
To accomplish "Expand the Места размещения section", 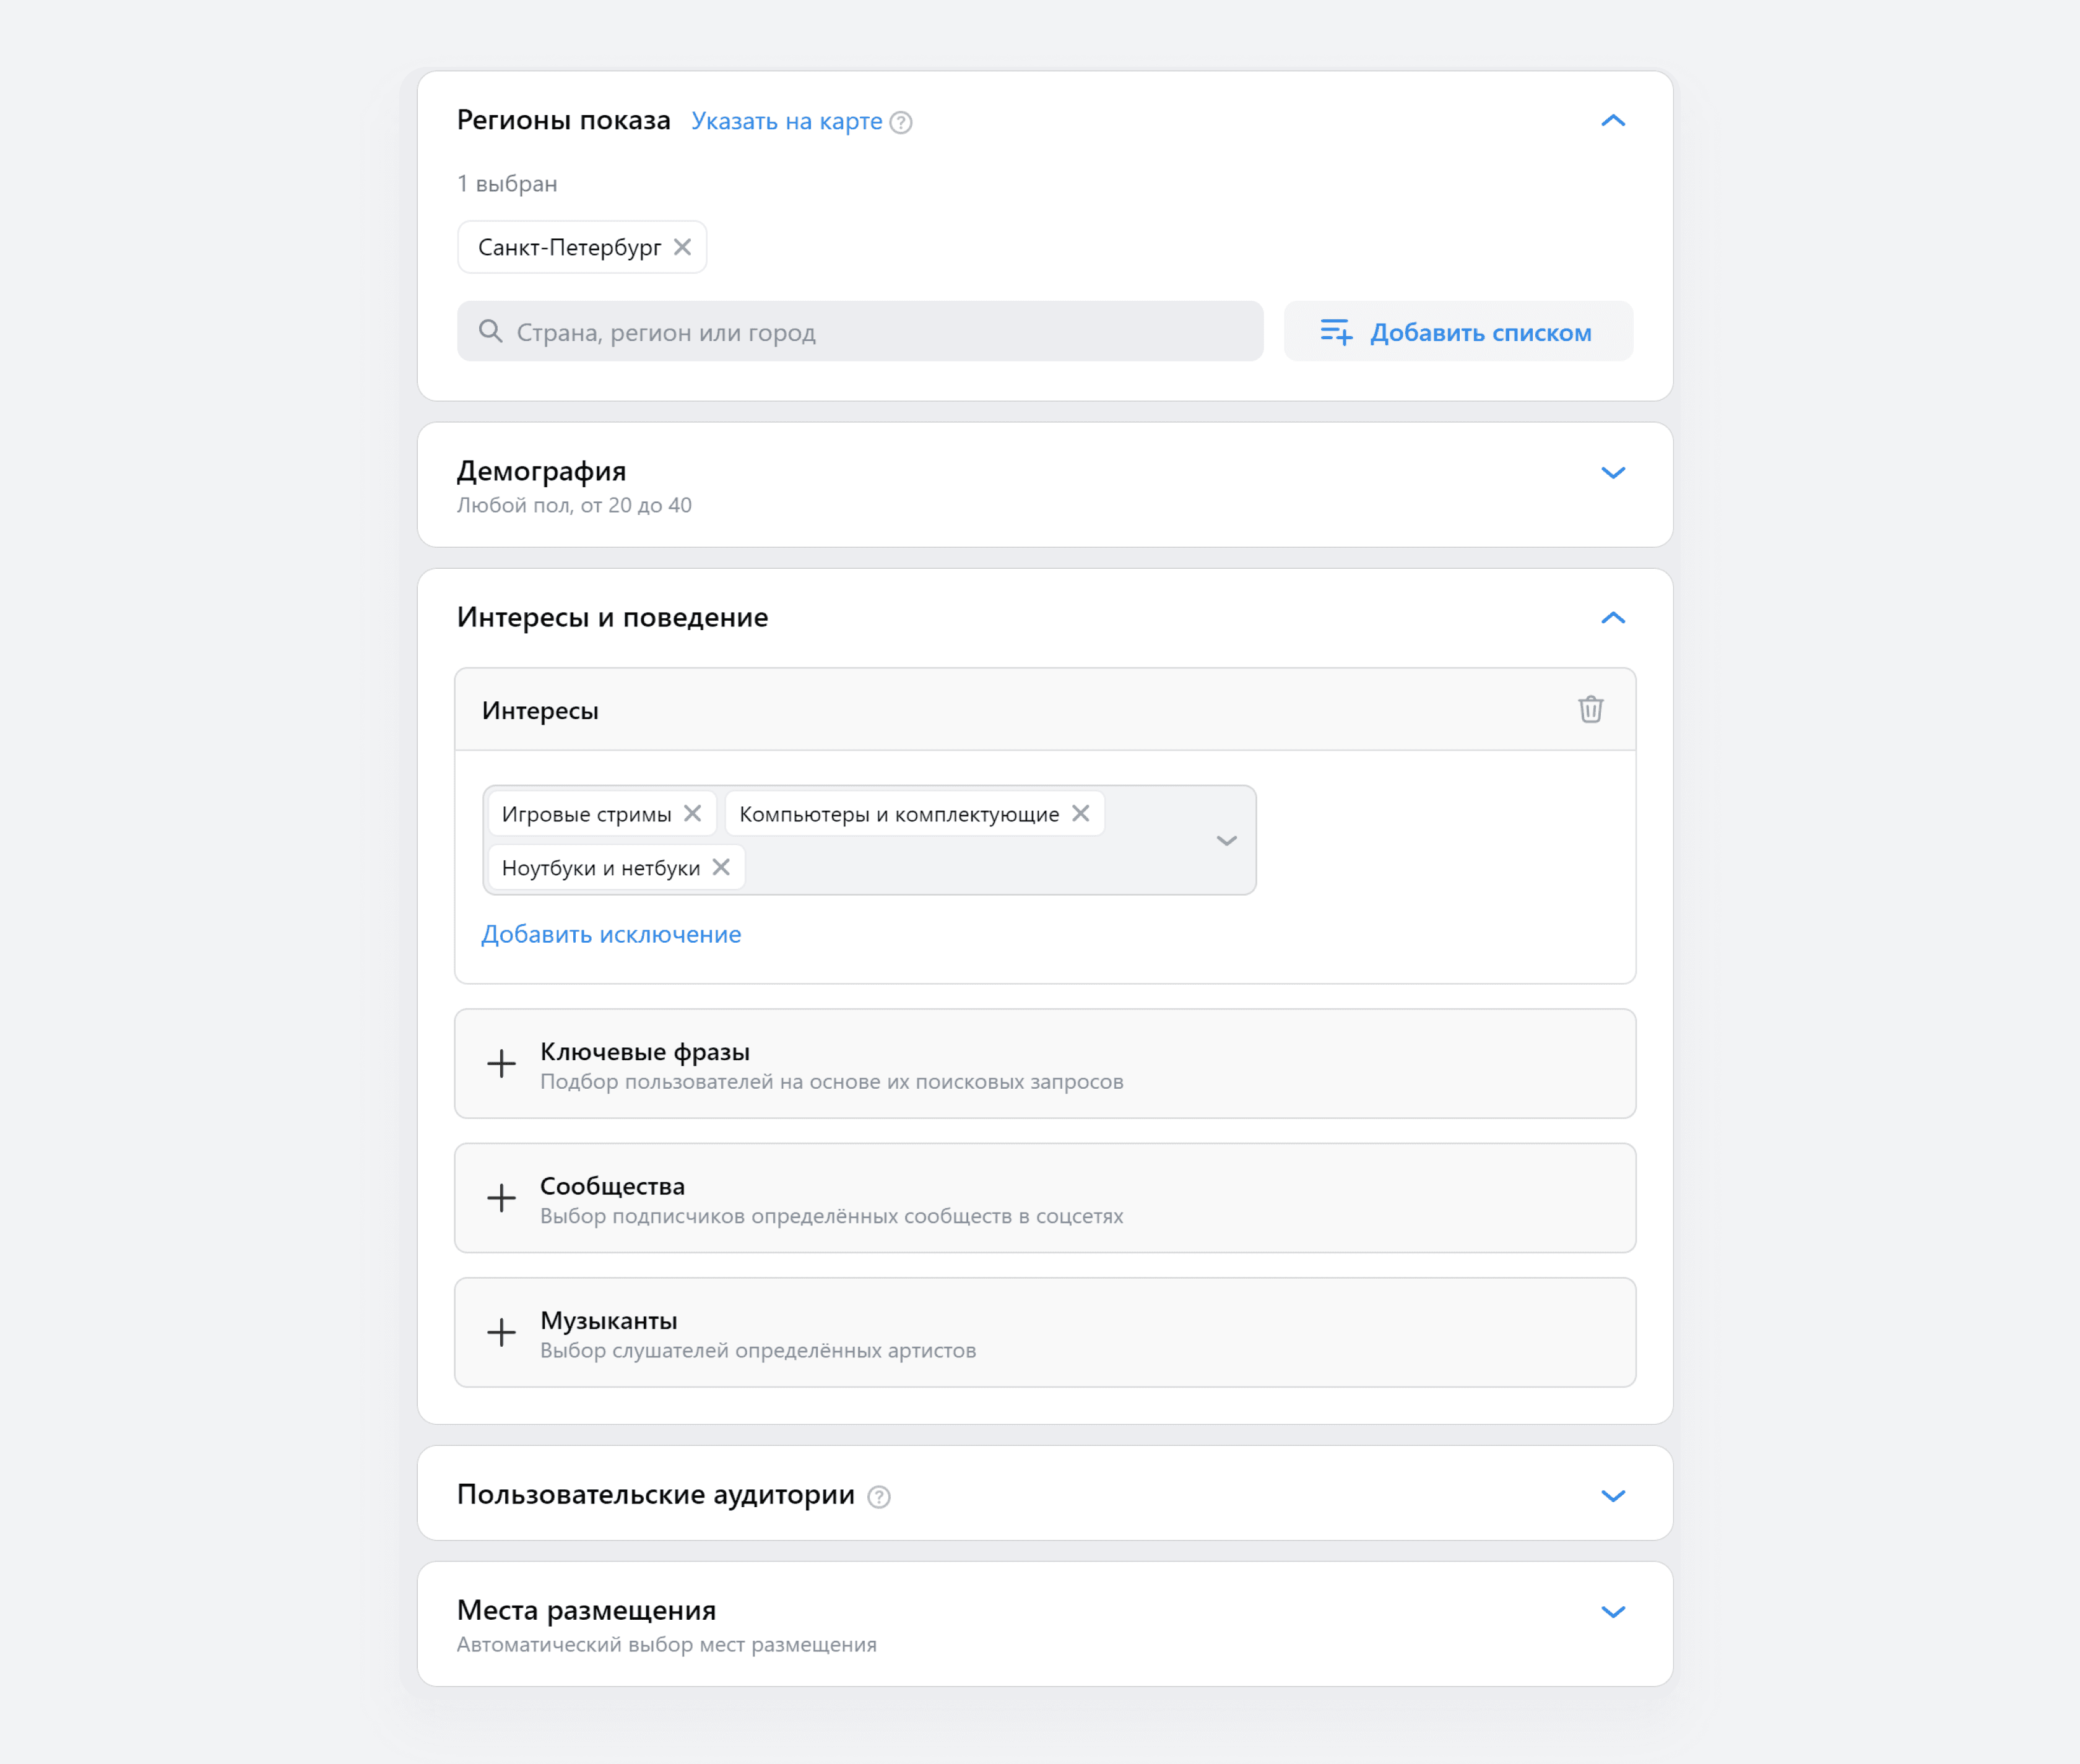I will (1613, 1611).
